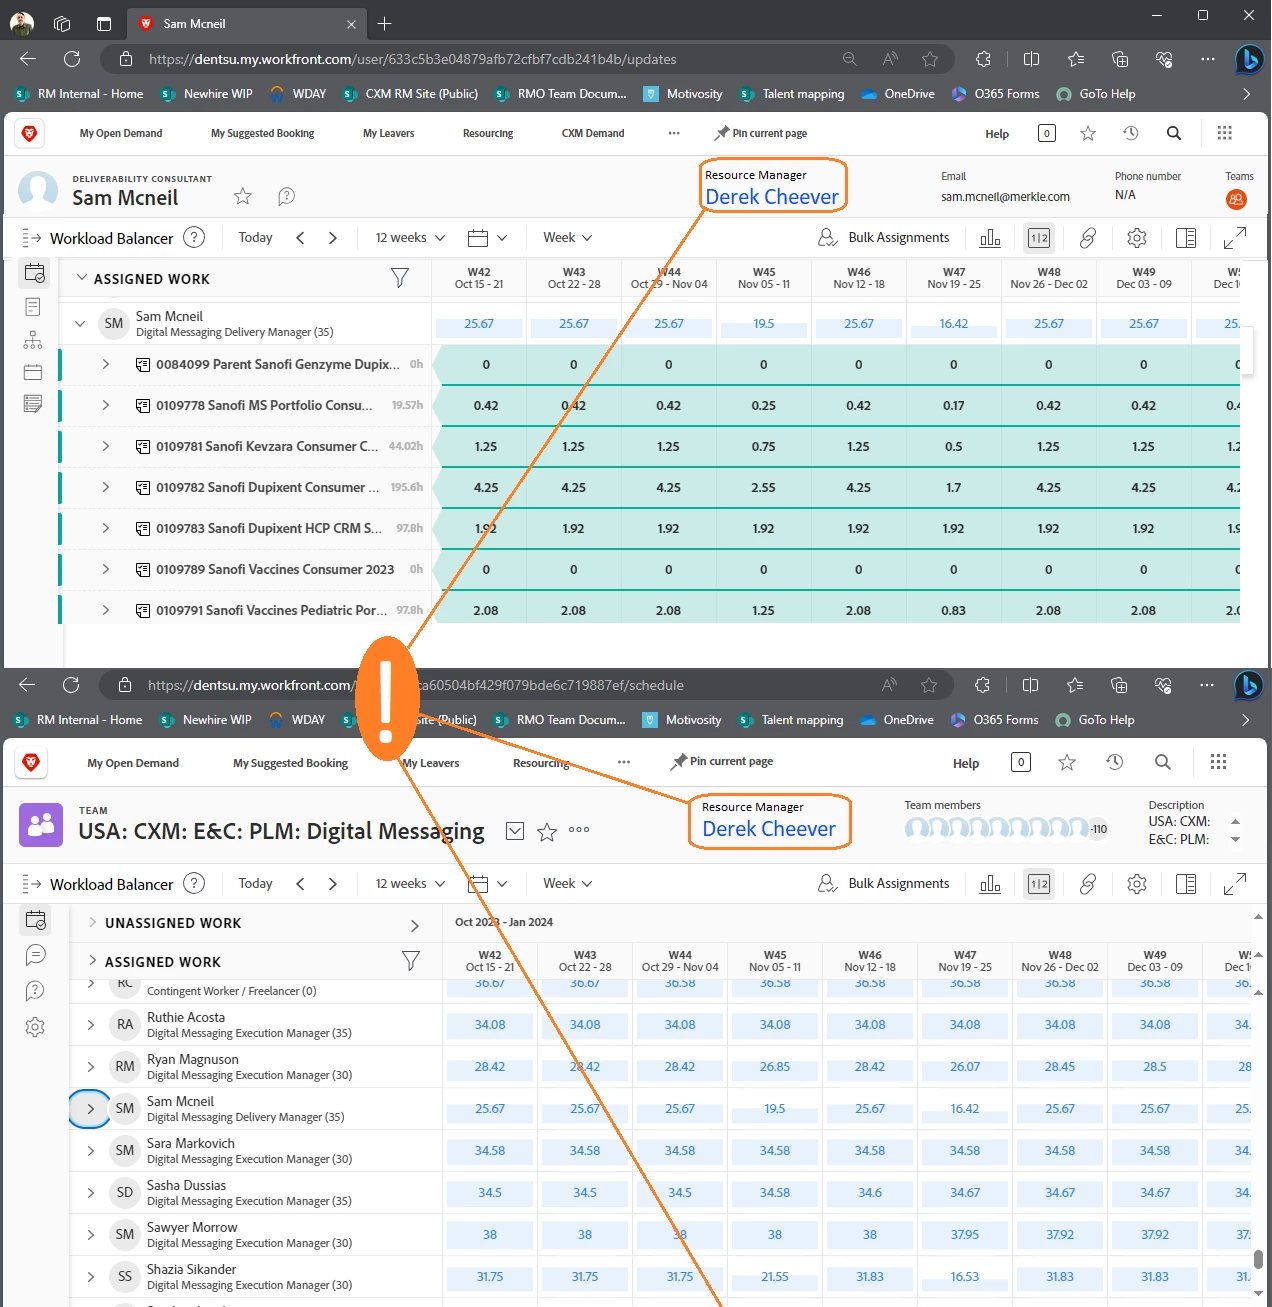Open team more options ellipsis next to team name

(579, 830)
